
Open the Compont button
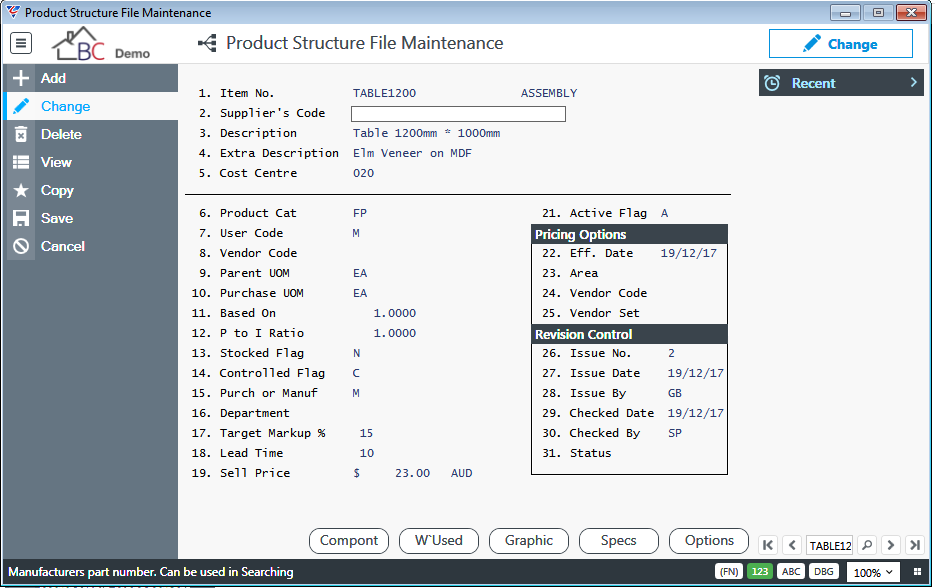point(349,541)
